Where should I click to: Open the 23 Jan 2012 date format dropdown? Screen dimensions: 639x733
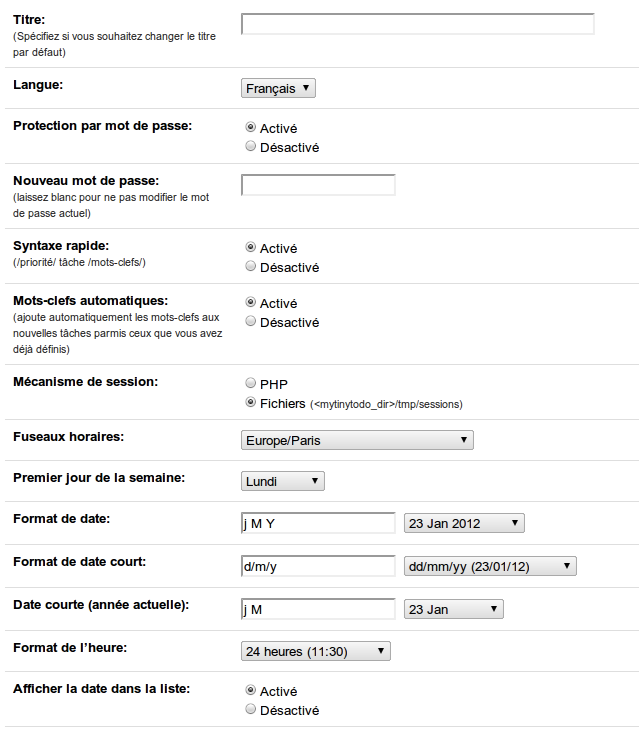(464, 523)
